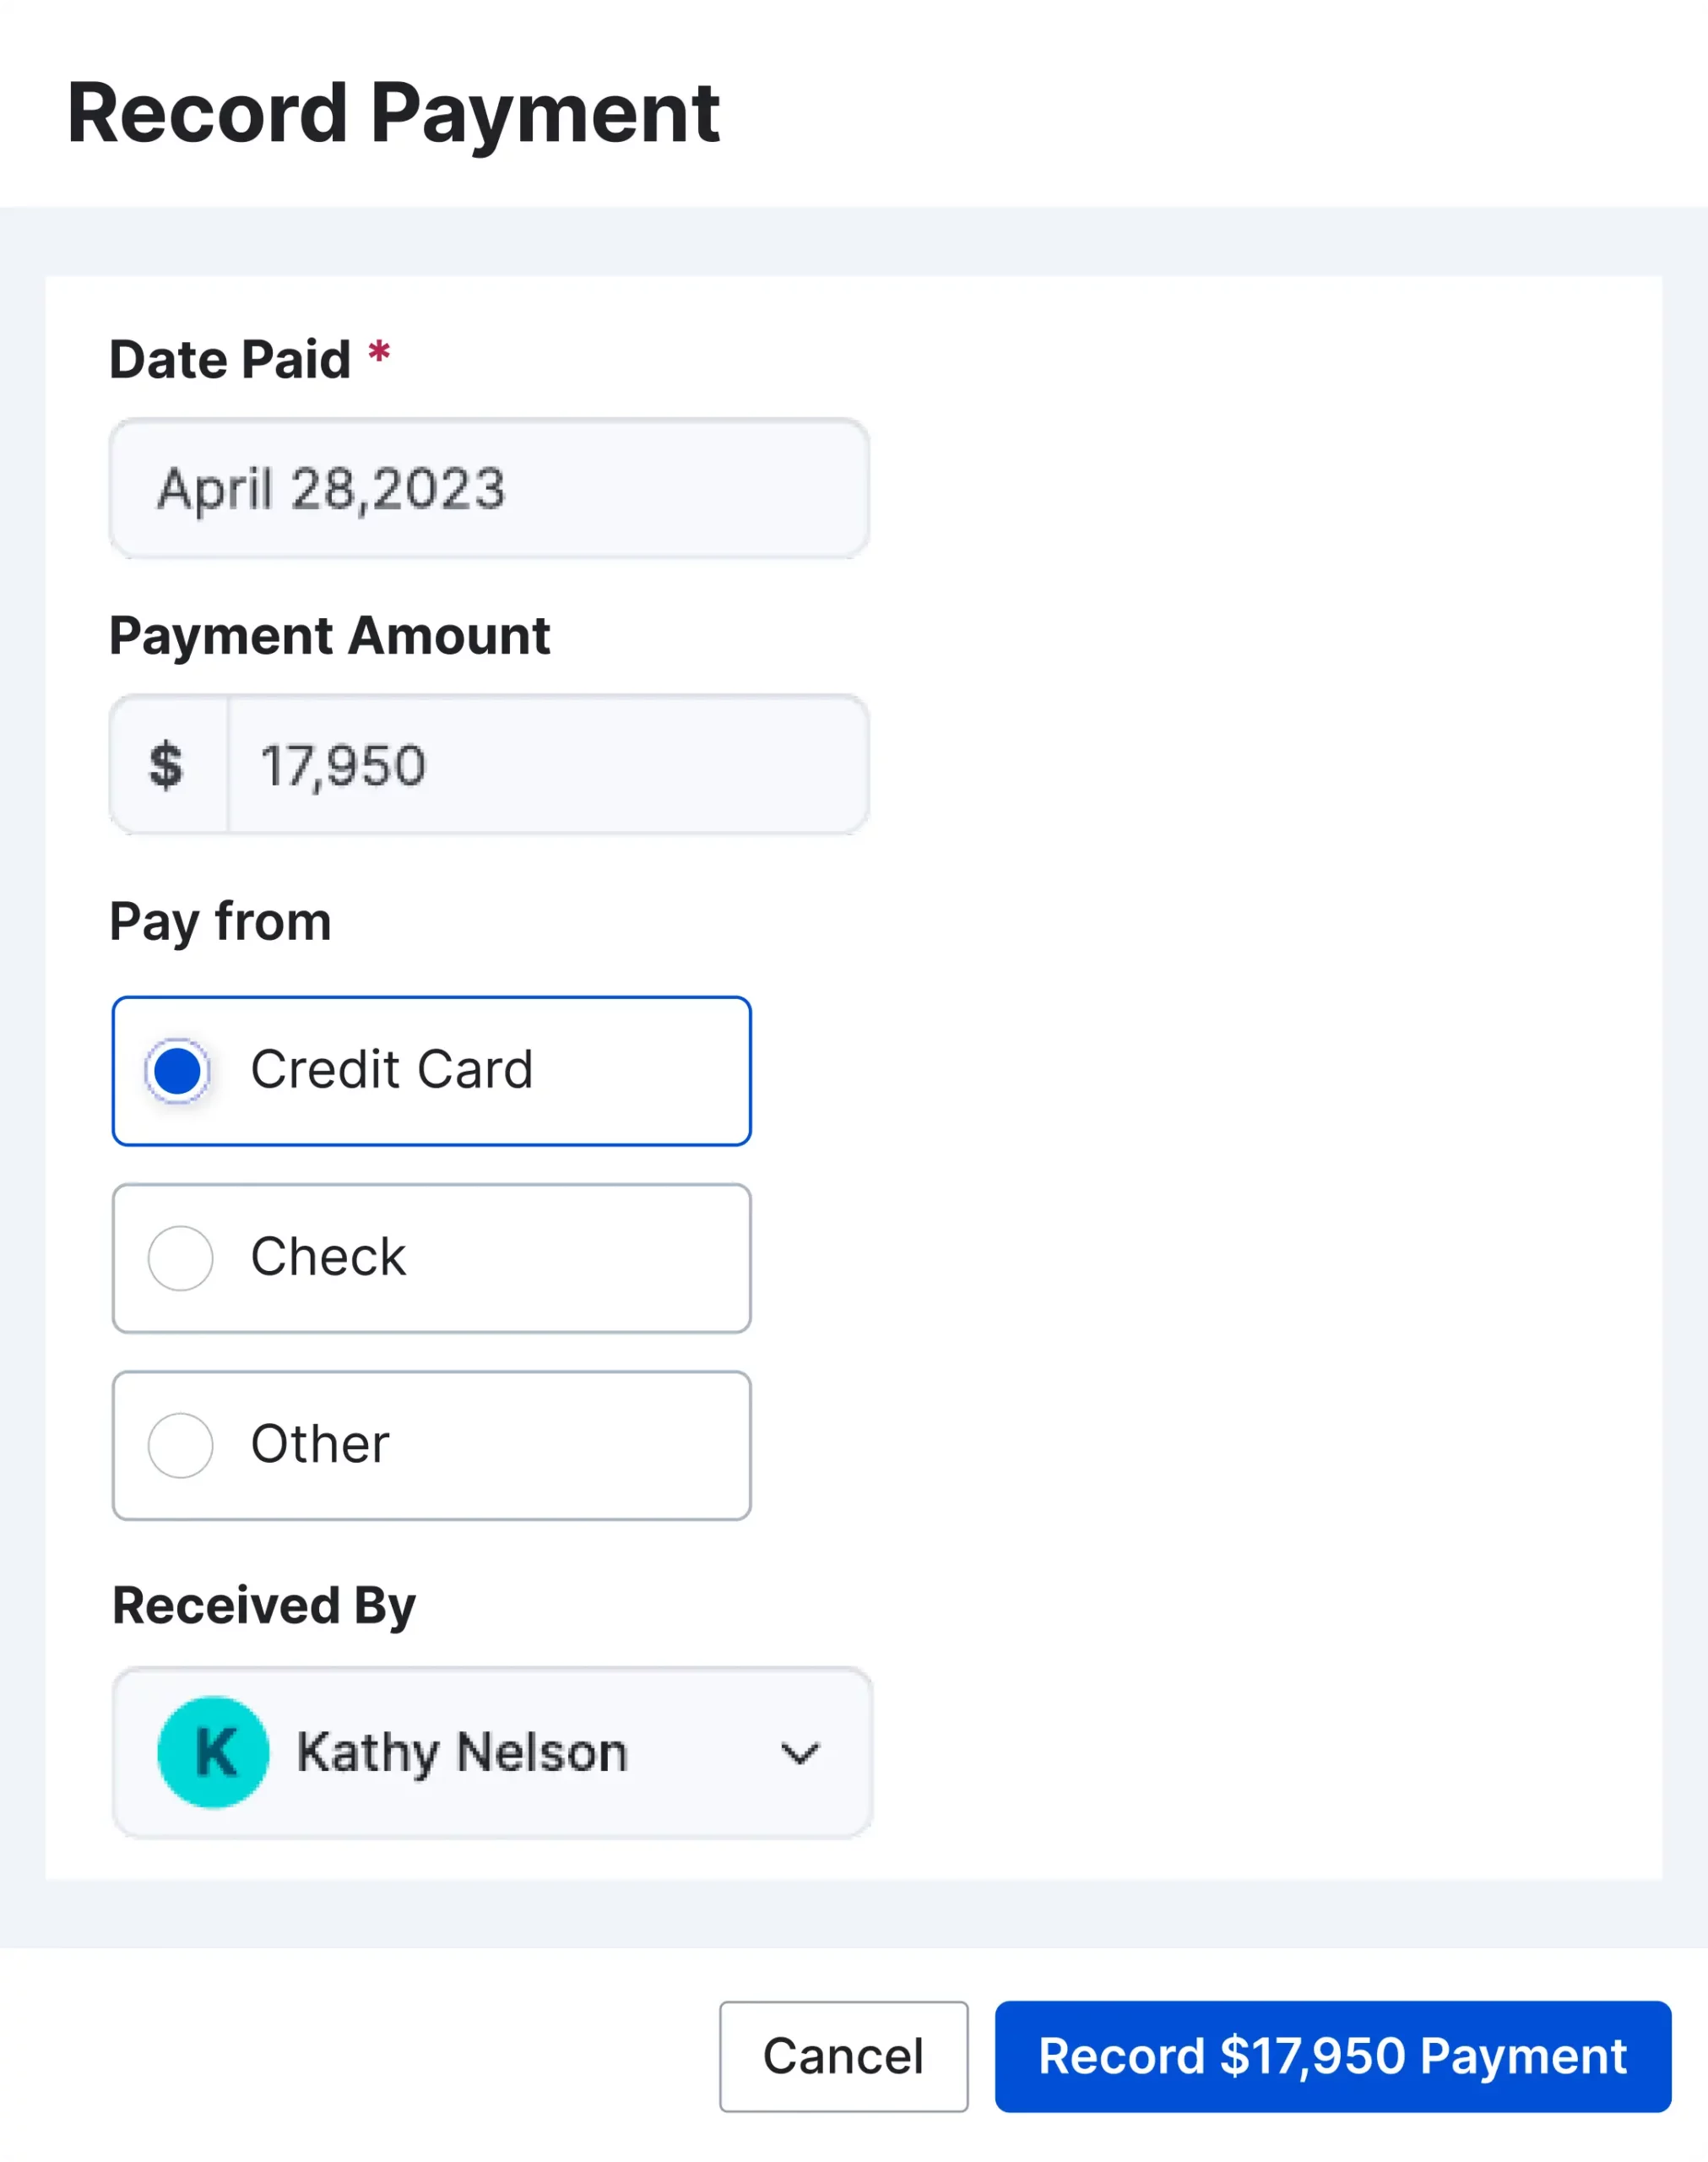Select the Check radio button

[180, 1258]
